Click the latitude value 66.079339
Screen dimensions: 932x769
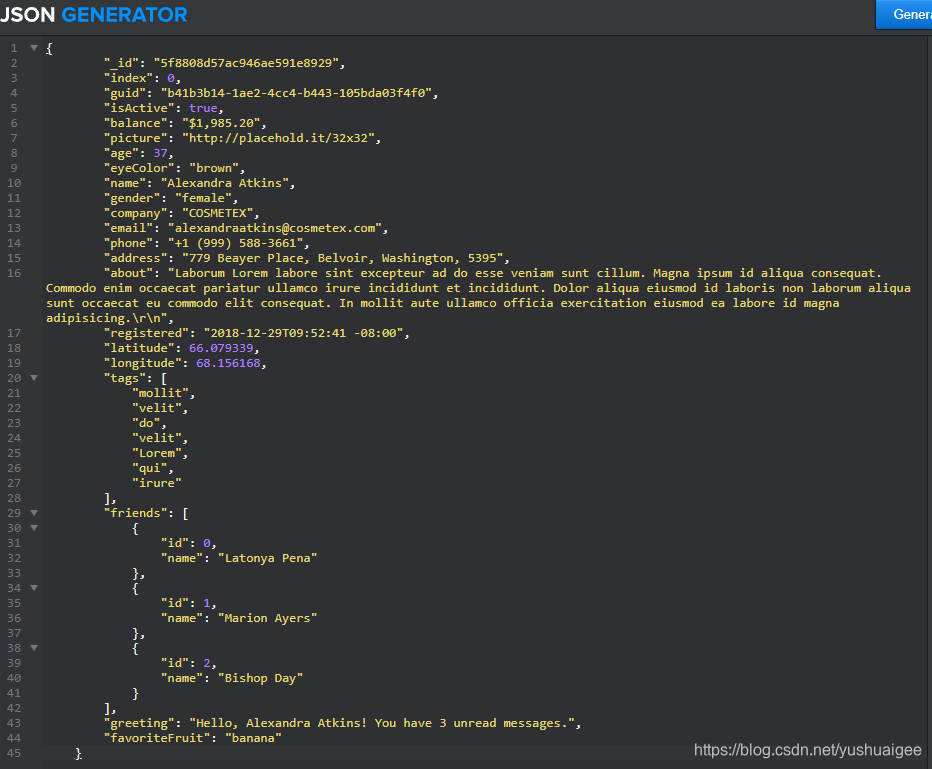pos(221,348)
